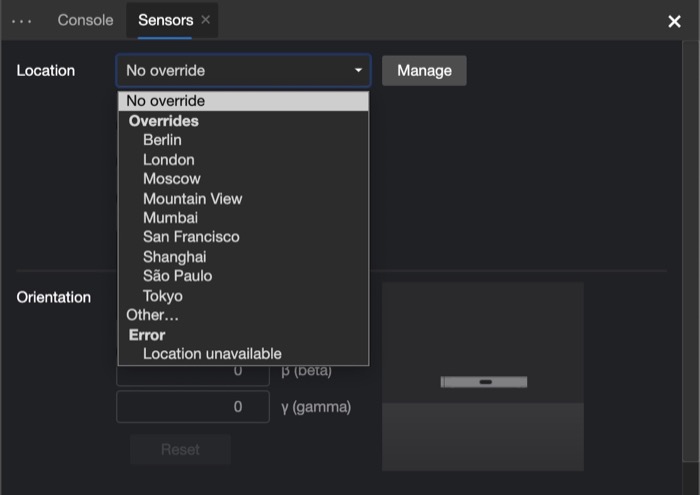Close the Sensors tab with its X
Viewport: 700px width, 495px height.
(x=206, y=20)
